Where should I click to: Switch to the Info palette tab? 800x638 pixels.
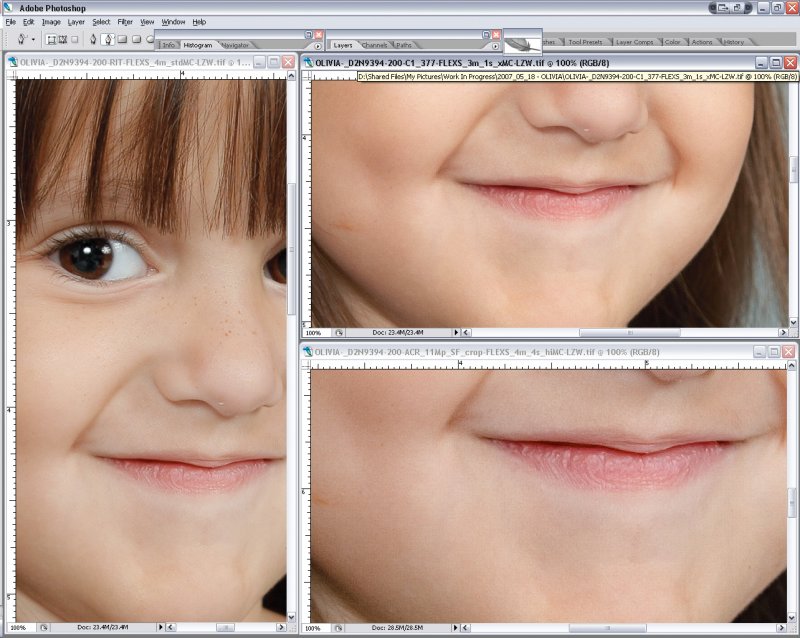168,45
